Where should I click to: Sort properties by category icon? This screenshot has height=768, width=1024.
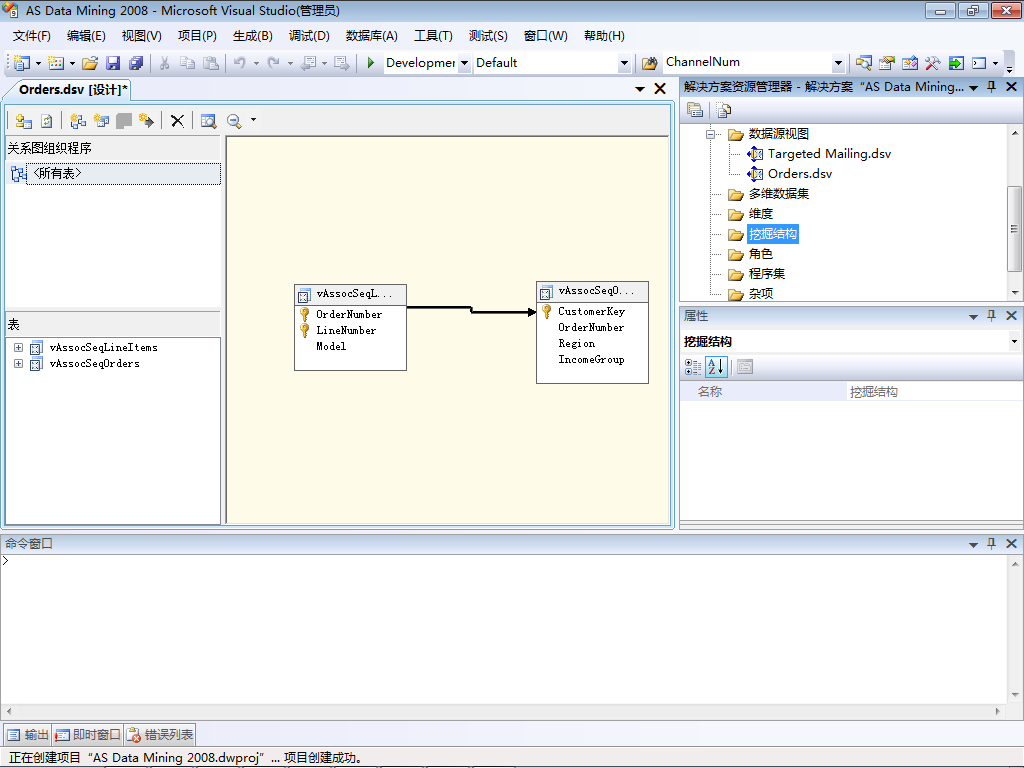click(693, 367)
